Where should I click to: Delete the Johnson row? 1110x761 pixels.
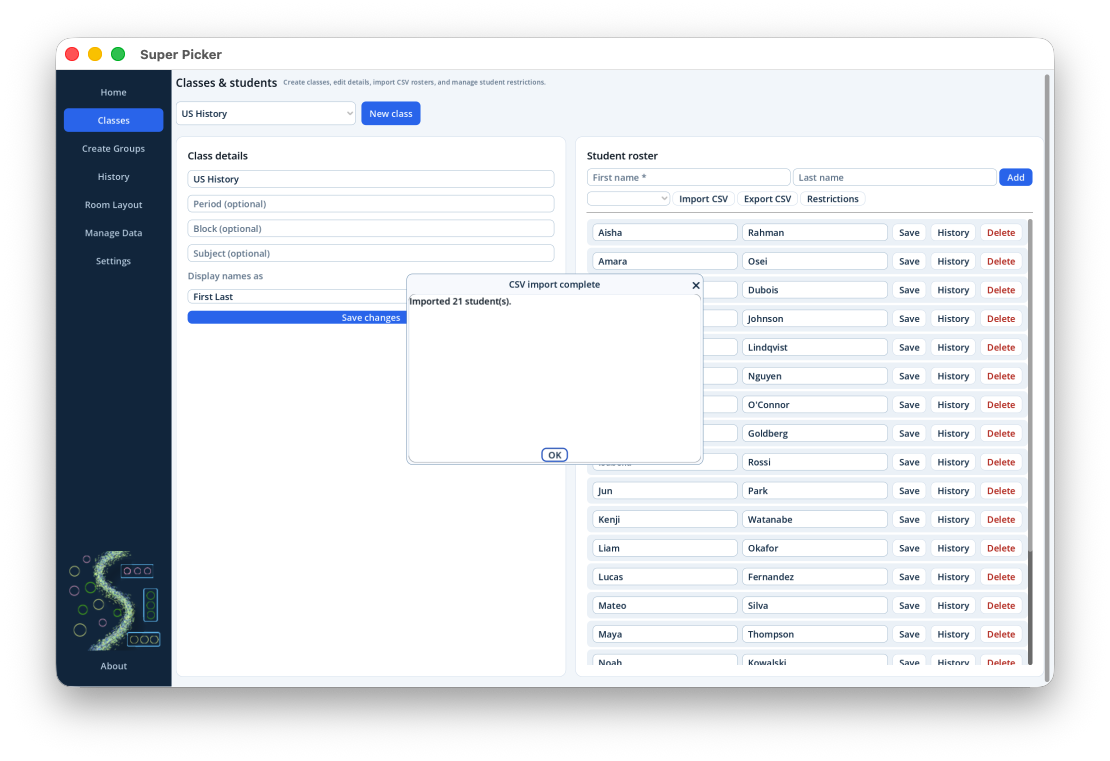[1001, 319]
